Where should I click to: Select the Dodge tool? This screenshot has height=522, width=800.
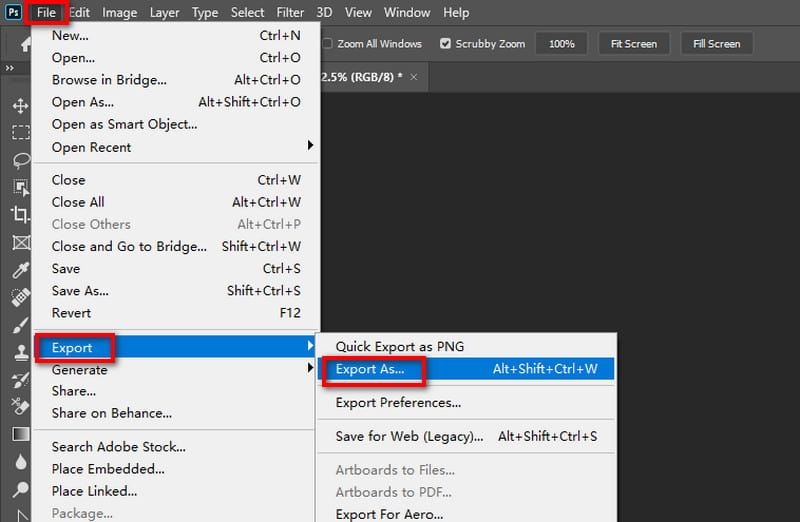coord(20,489)
